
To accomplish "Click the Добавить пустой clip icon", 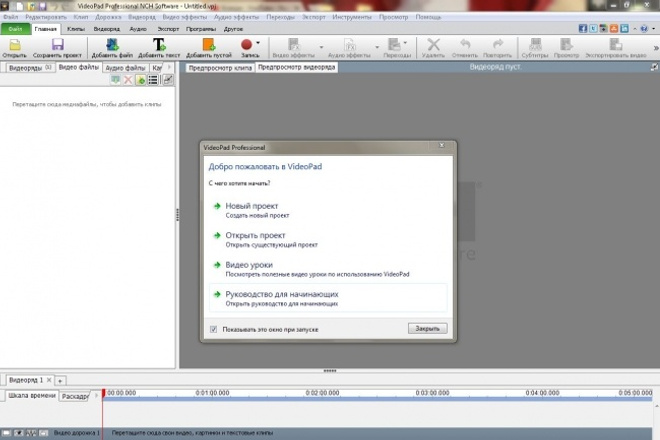I will click(209, 48).
